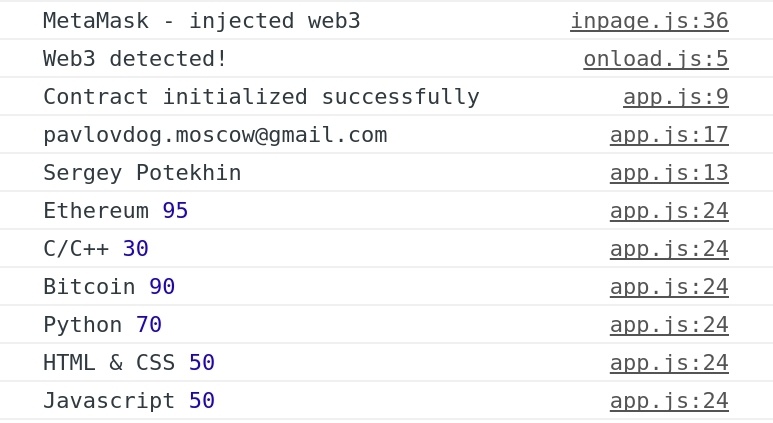
Task: Click the "Python 70" log message
Action: [102, 325]
